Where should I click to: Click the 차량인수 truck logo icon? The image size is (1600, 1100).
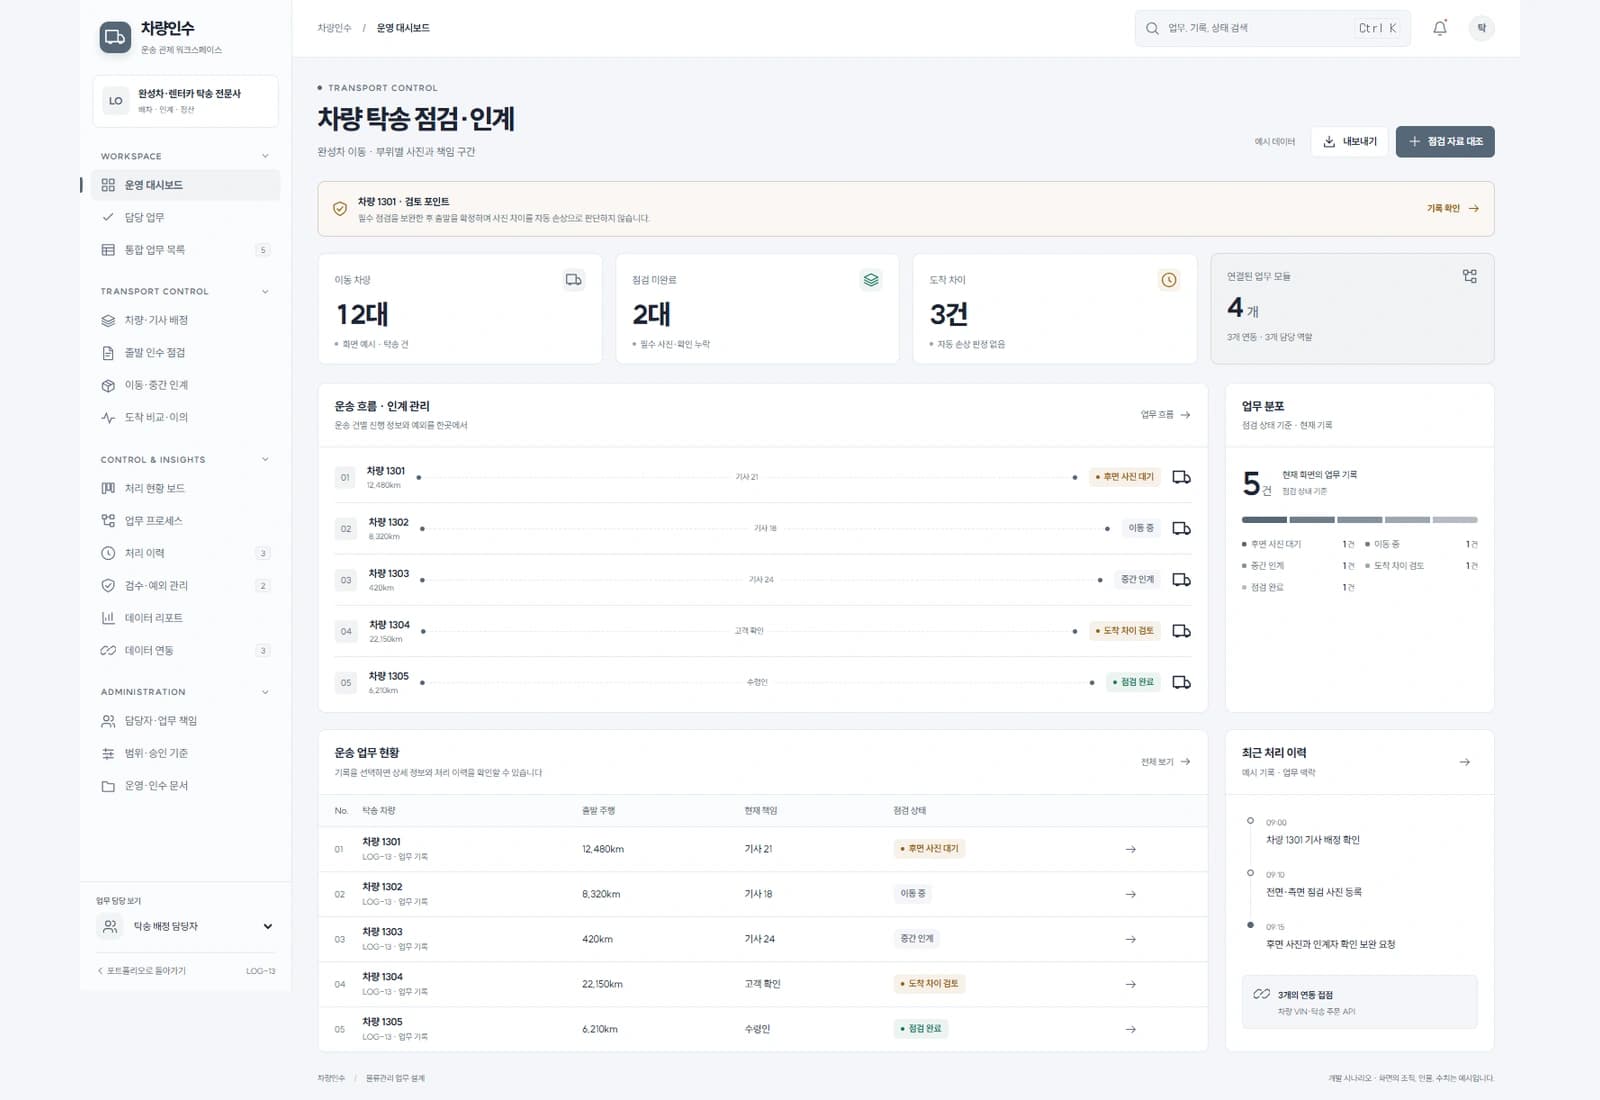(115, 38)
